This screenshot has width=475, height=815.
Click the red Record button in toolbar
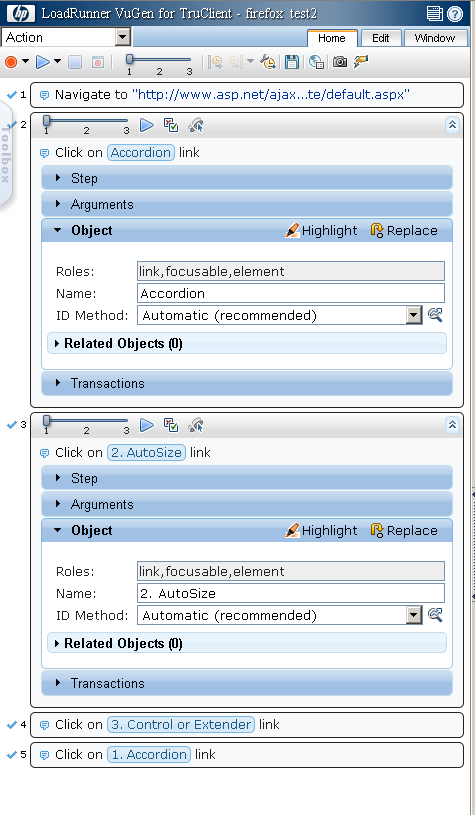(x=10, y=62)
